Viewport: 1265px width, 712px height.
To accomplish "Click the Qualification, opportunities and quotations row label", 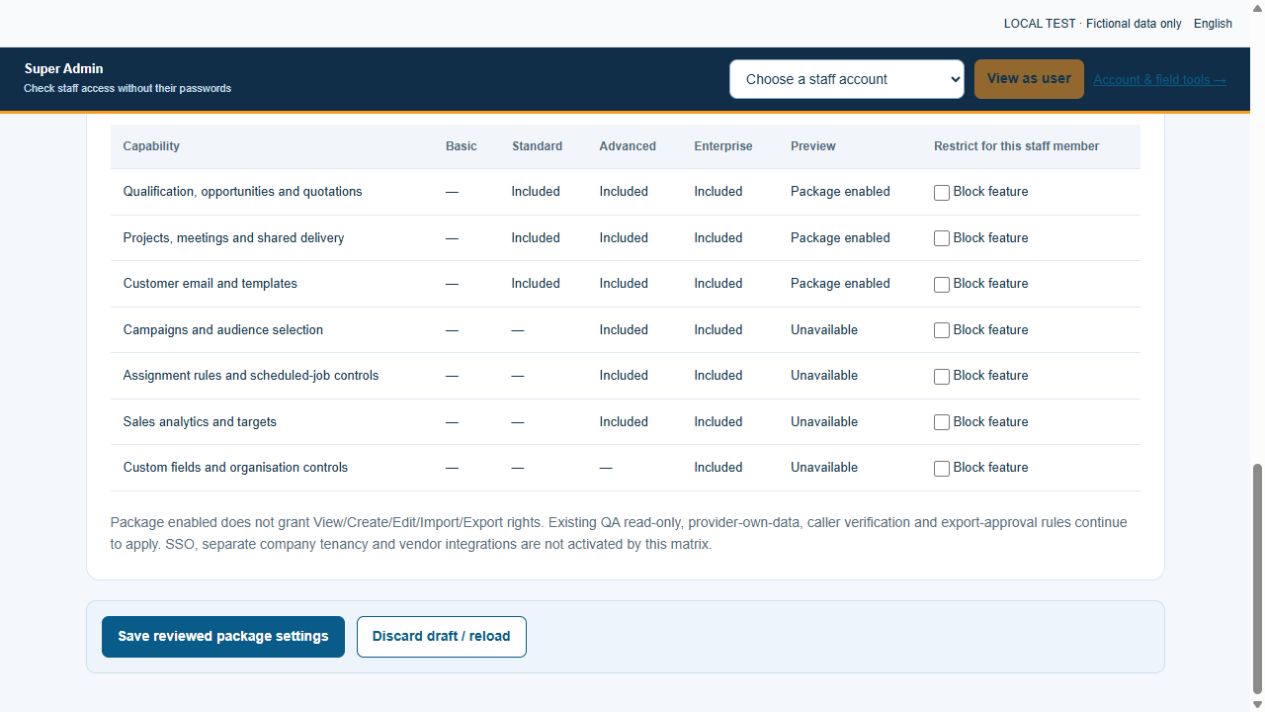I will (243, 192).
